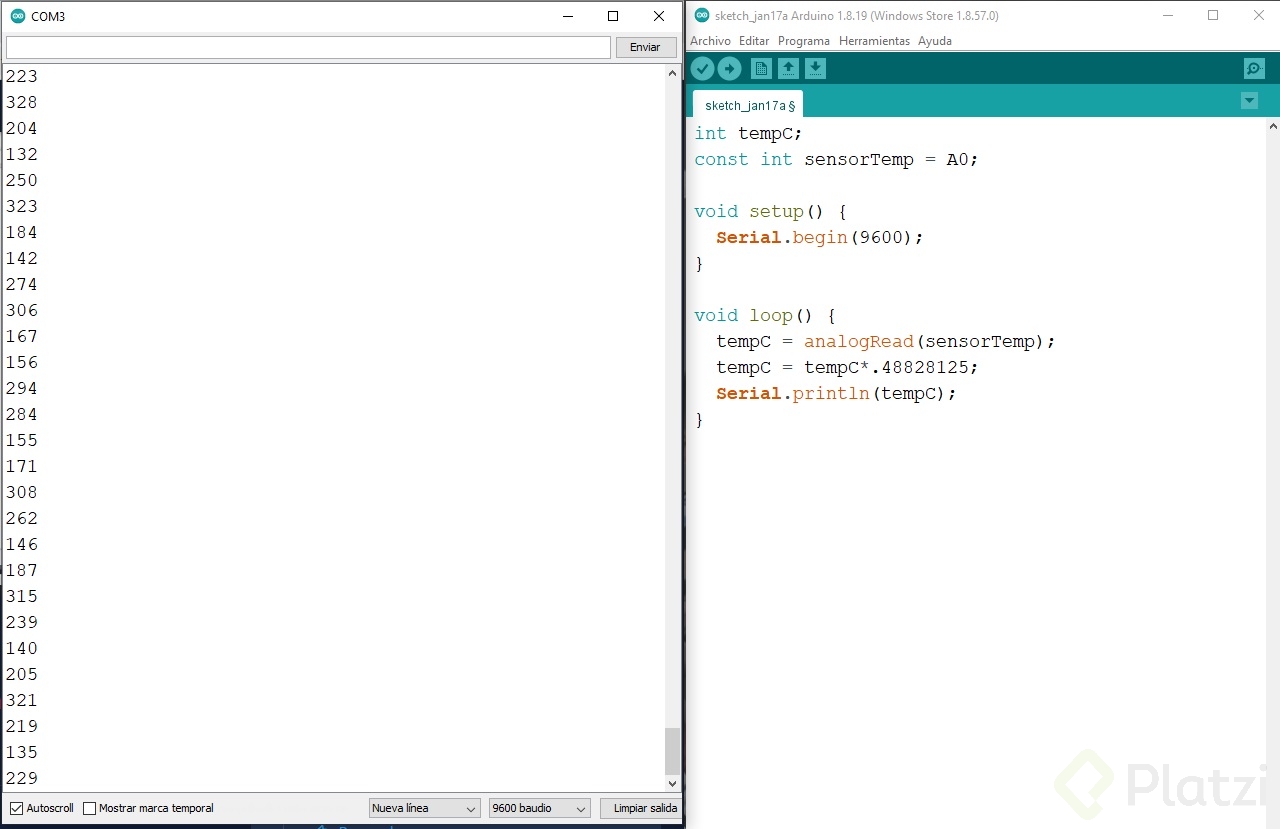The image size is (1280, 829).
Task: Click the serial output value 187
Action: pos(22,570)
